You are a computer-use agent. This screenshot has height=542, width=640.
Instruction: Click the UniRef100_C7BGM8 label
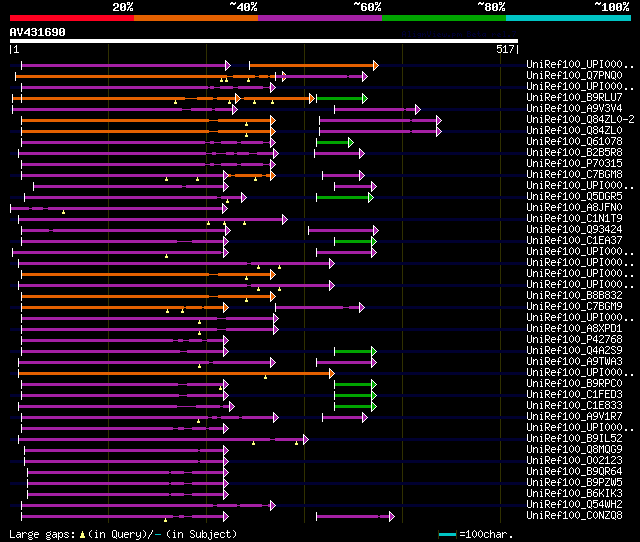(x=574, y=175)
